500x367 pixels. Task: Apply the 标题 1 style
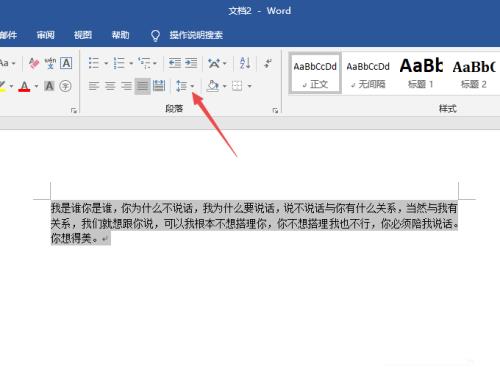coord(421,74)
